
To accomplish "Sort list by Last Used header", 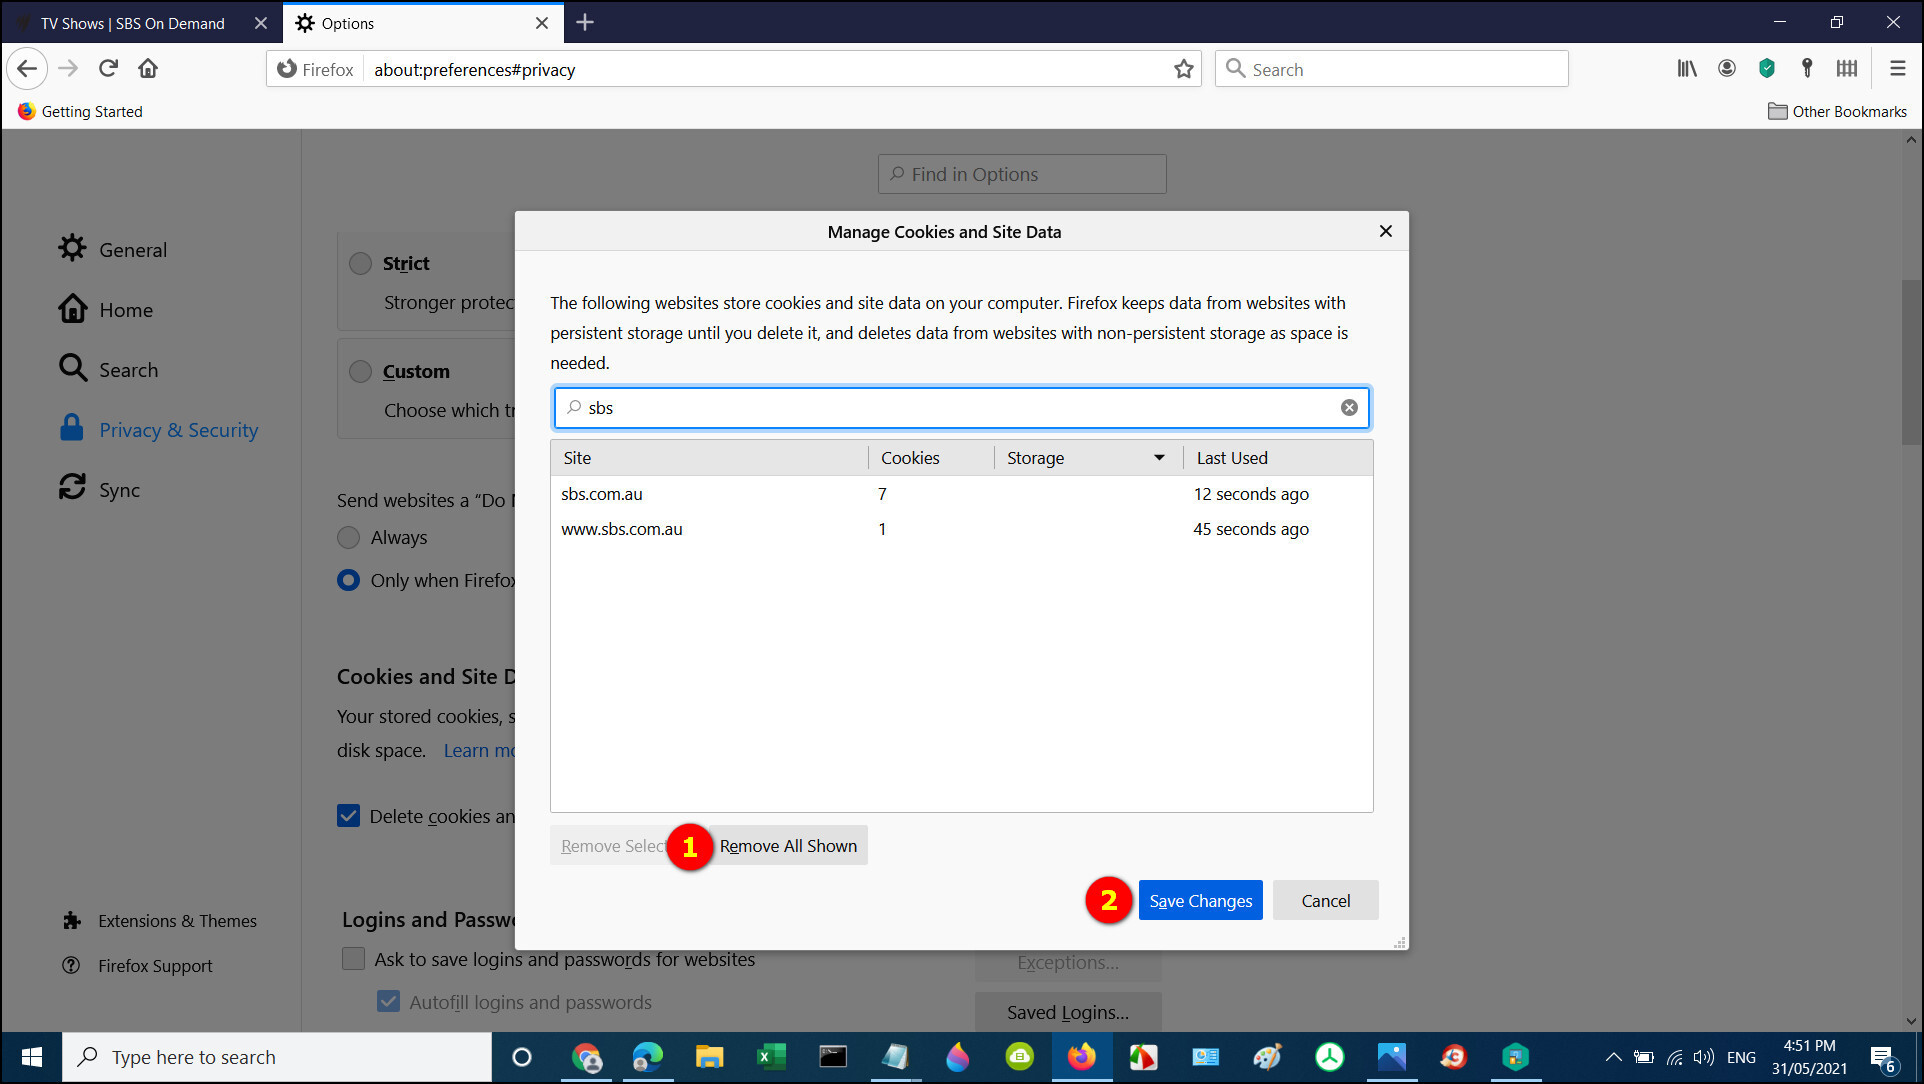I will pos(1232,458).
